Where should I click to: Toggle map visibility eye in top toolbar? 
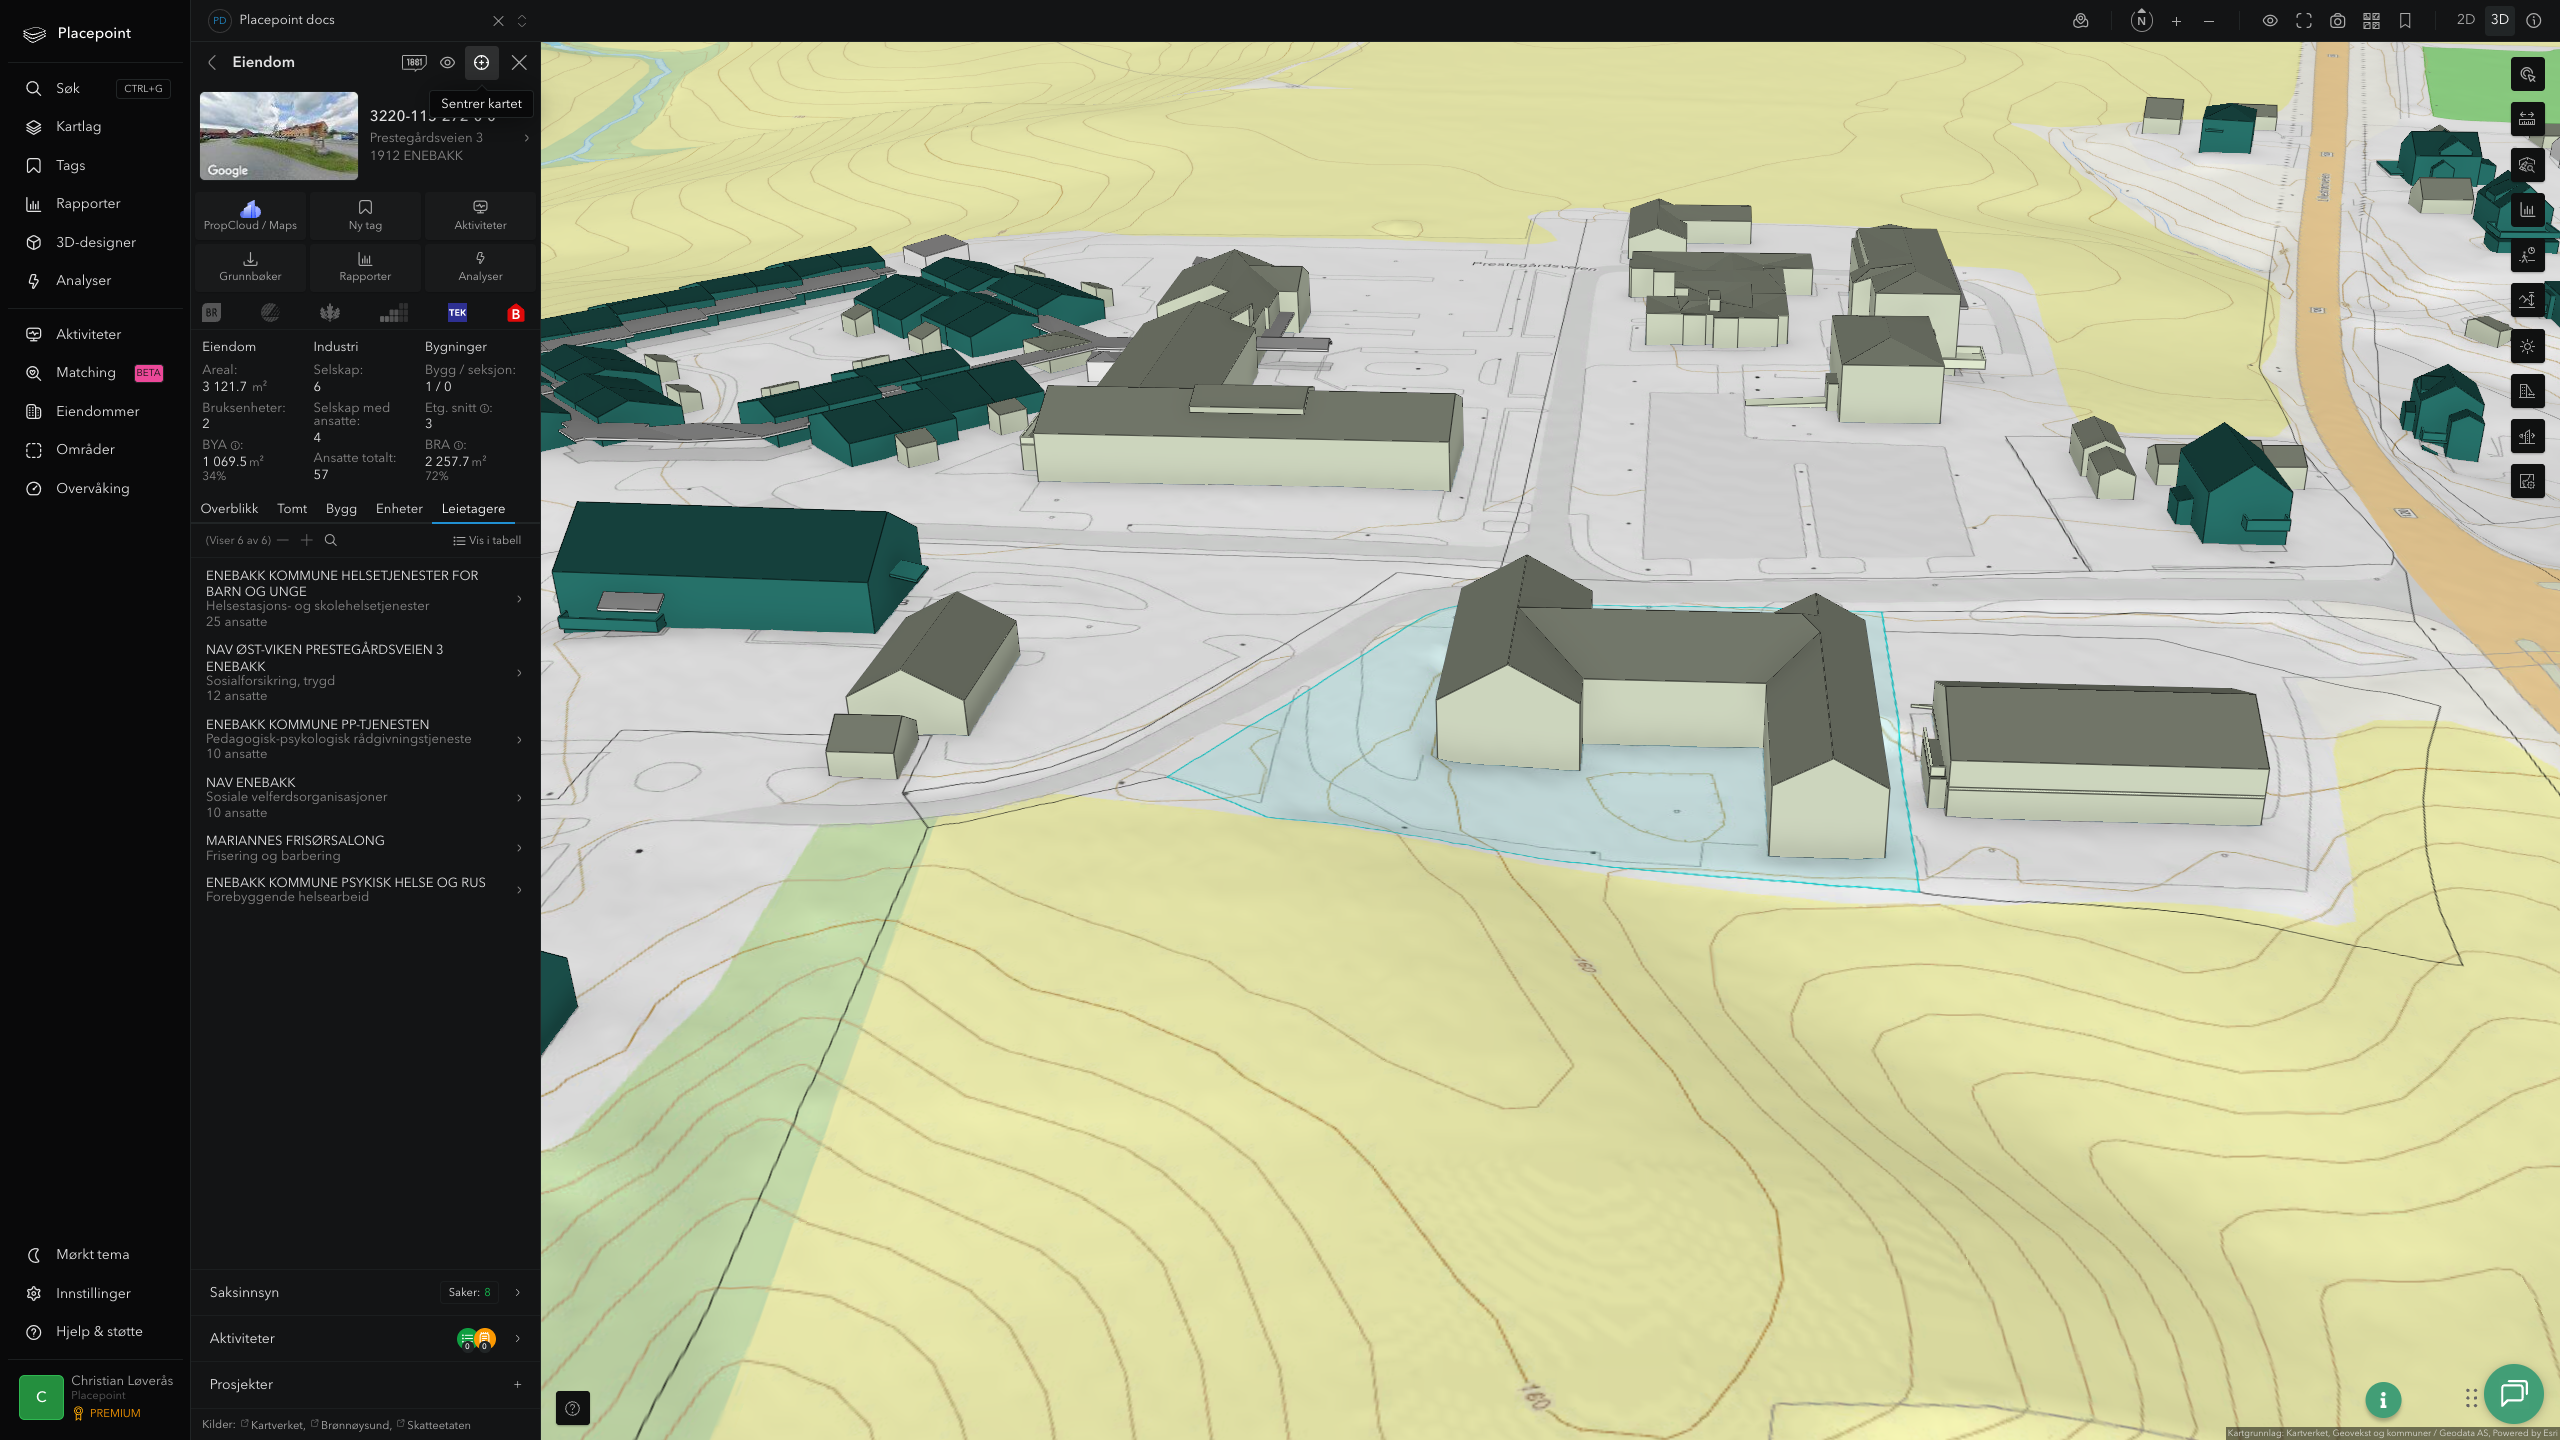point(2270,21)
